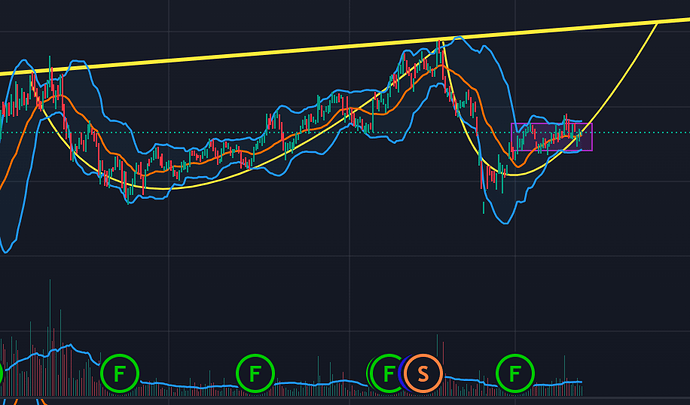Screen dimensions: 690x405
Task: Select the thick yellow rising trendline
Action: coord(345,46)
